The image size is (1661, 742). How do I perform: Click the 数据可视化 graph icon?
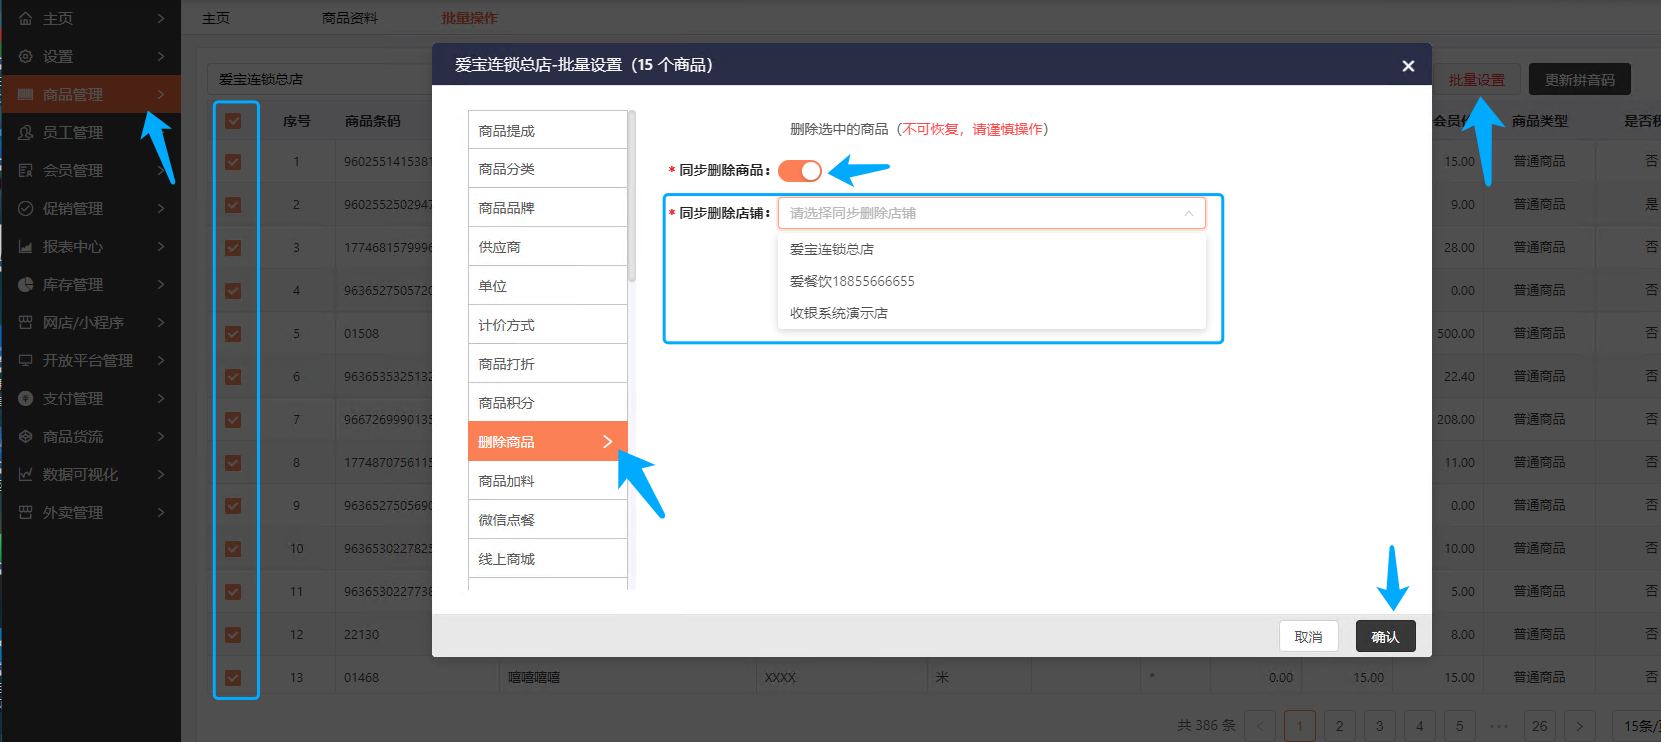26,474
